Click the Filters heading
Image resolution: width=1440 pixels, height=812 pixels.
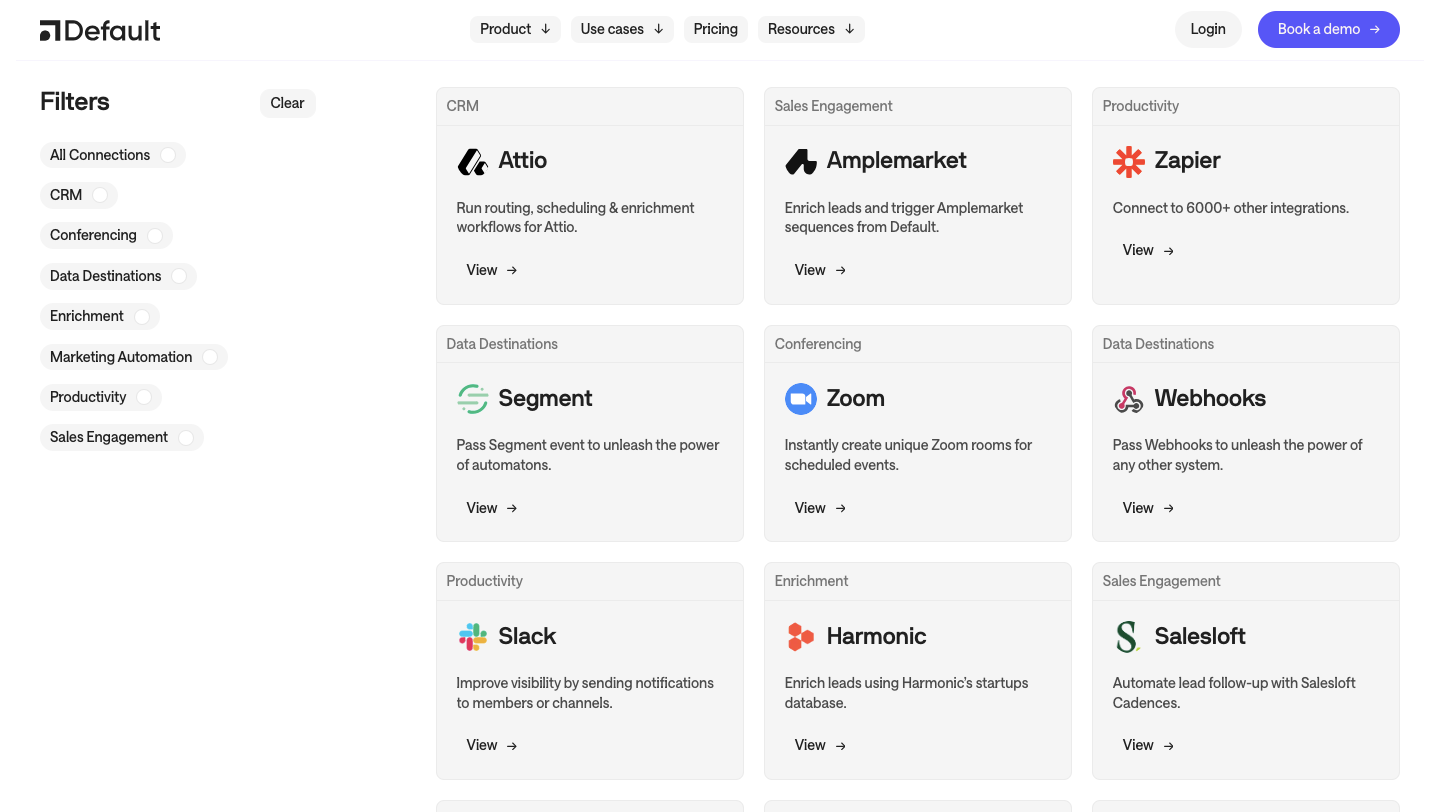coord(75,102)
